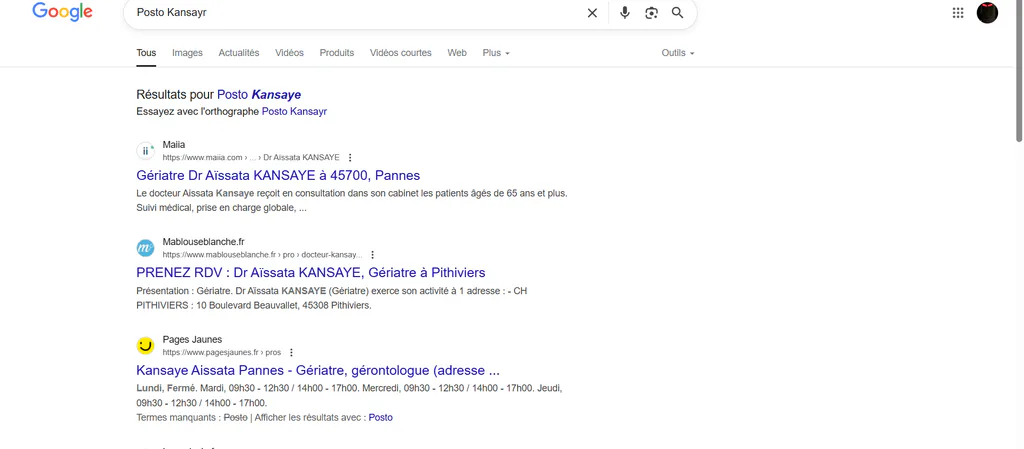The height and width of the screenshot is (449, 1024).
Task: Click the page vertical scrollbar
Action: click(1019, 70)
